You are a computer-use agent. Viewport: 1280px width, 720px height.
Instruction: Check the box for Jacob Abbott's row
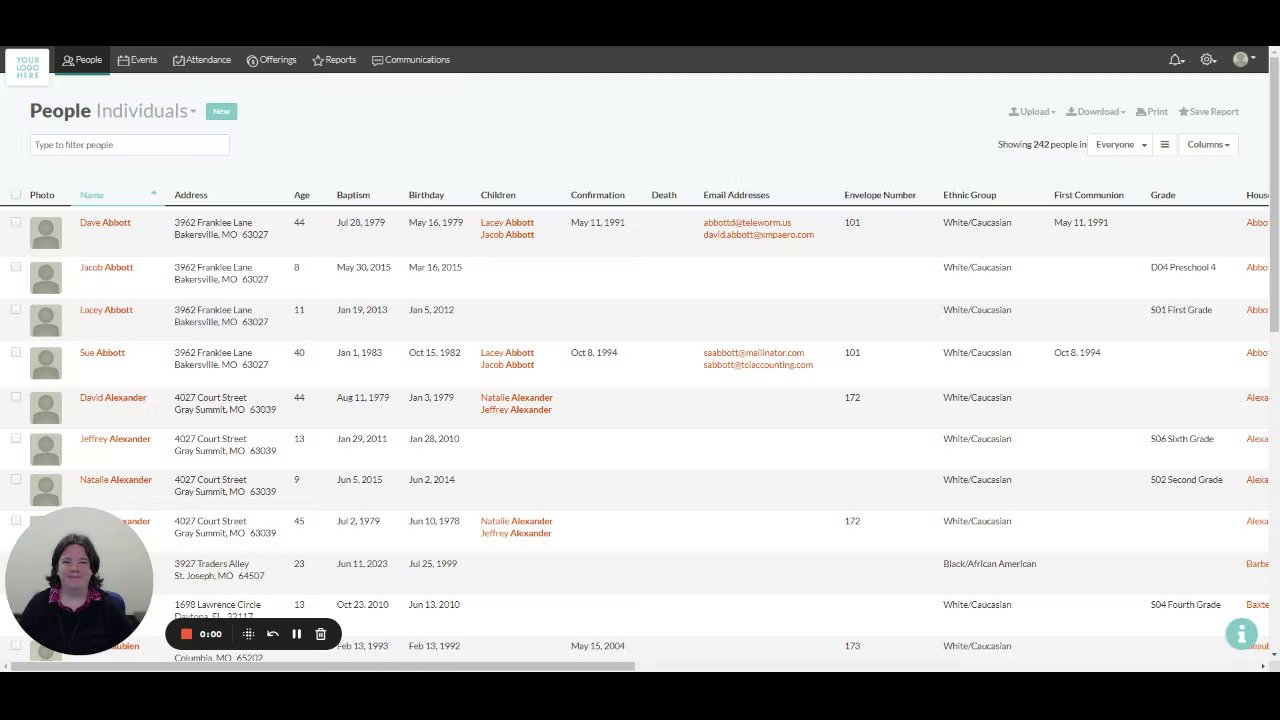pos(16,267)
